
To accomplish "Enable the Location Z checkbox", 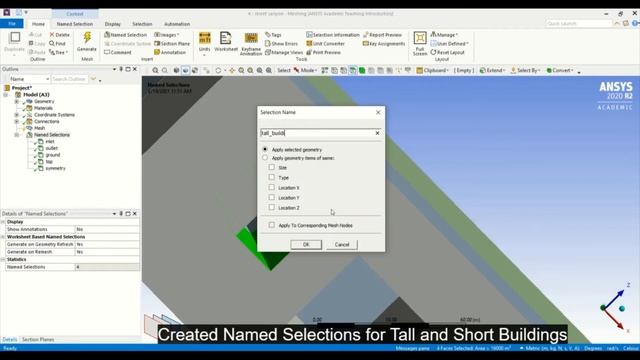I will pyautogui.click(x=271, y=207).
